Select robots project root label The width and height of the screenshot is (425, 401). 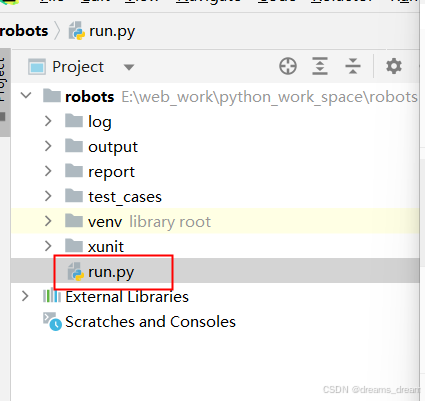[90, 97]
